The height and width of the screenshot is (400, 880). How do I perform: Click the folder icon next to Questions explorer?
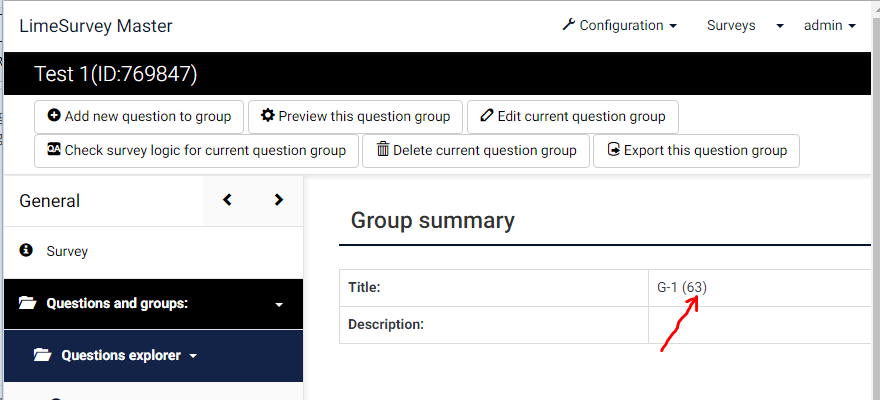42,355
